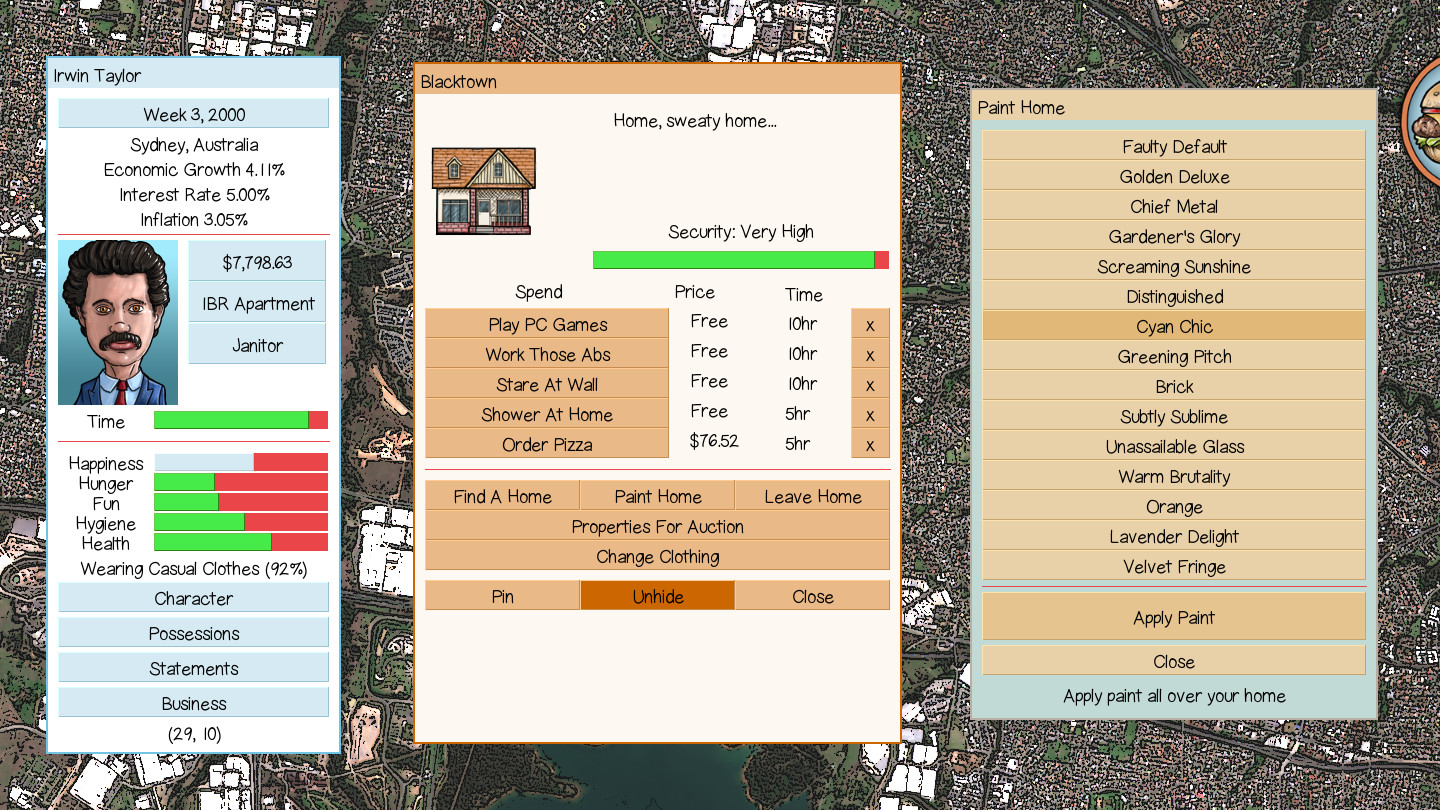The height and width of the screenshot is (810, 1440).
Task: Remove the Work Those Abs activity
Action: coord(870,353)
